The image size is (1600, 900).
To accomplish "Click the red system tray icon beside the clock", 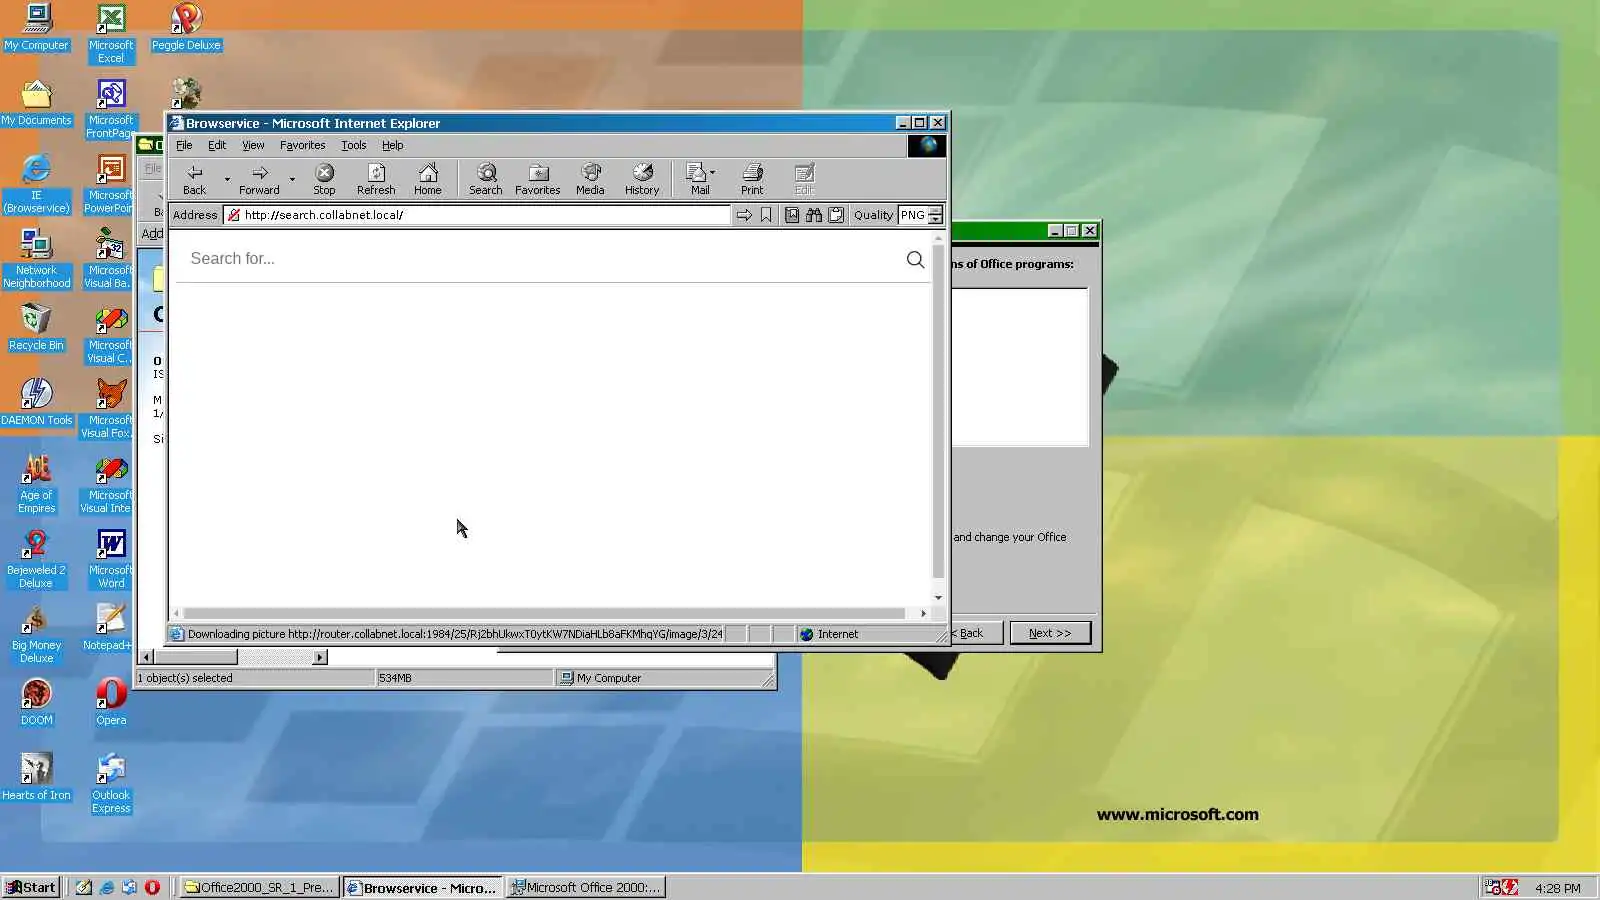I will point(1509,887).
